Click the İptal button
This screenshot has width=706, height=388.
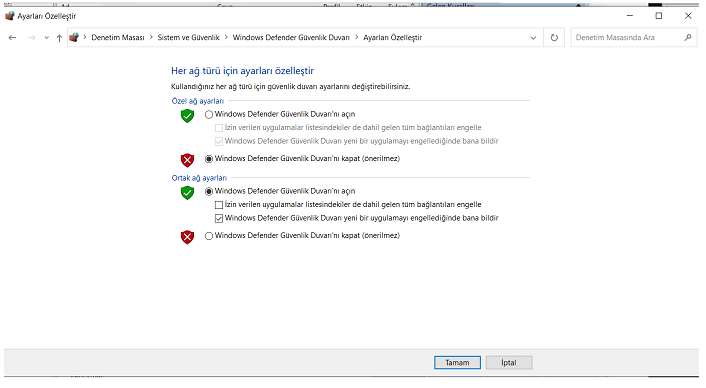pos(509,363)
